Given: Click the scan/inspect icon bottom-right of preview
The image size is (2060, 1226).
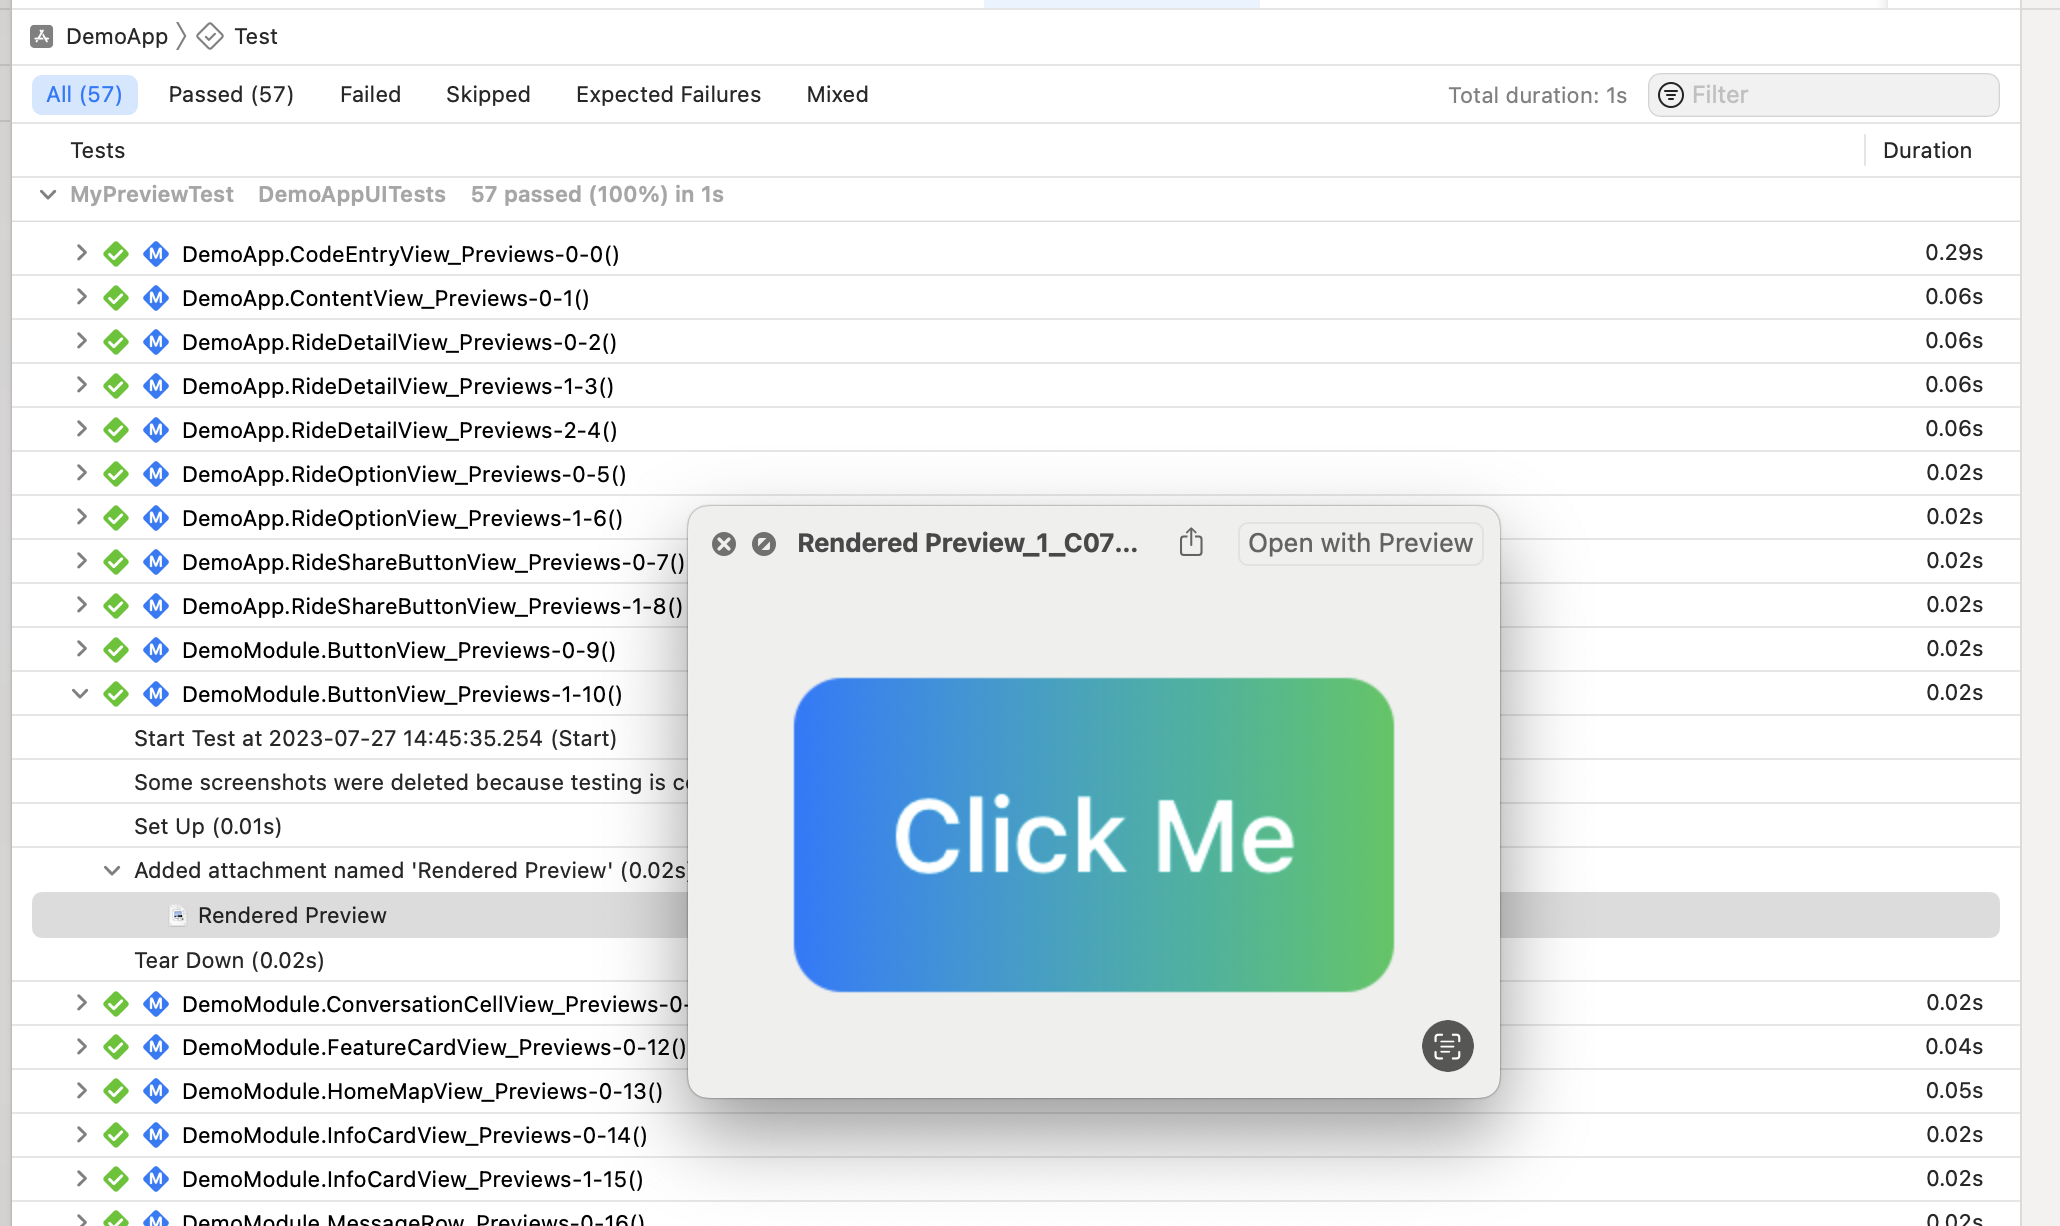Looking at the screenshot, I should point(1446,1045).
